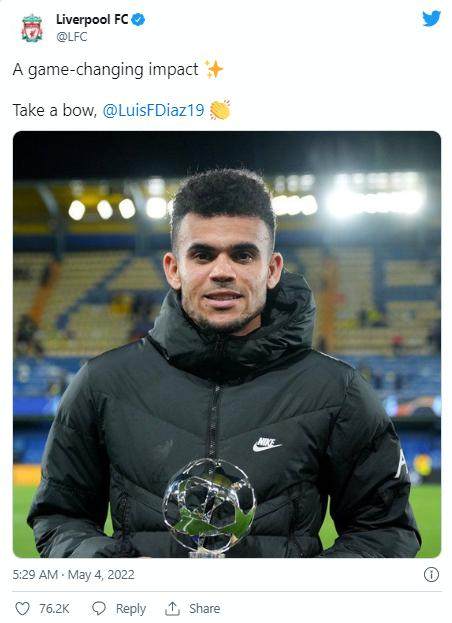
Task: Open the 5:29 AM May 4, 2022 timestamp
Action: tap(73, 575)
